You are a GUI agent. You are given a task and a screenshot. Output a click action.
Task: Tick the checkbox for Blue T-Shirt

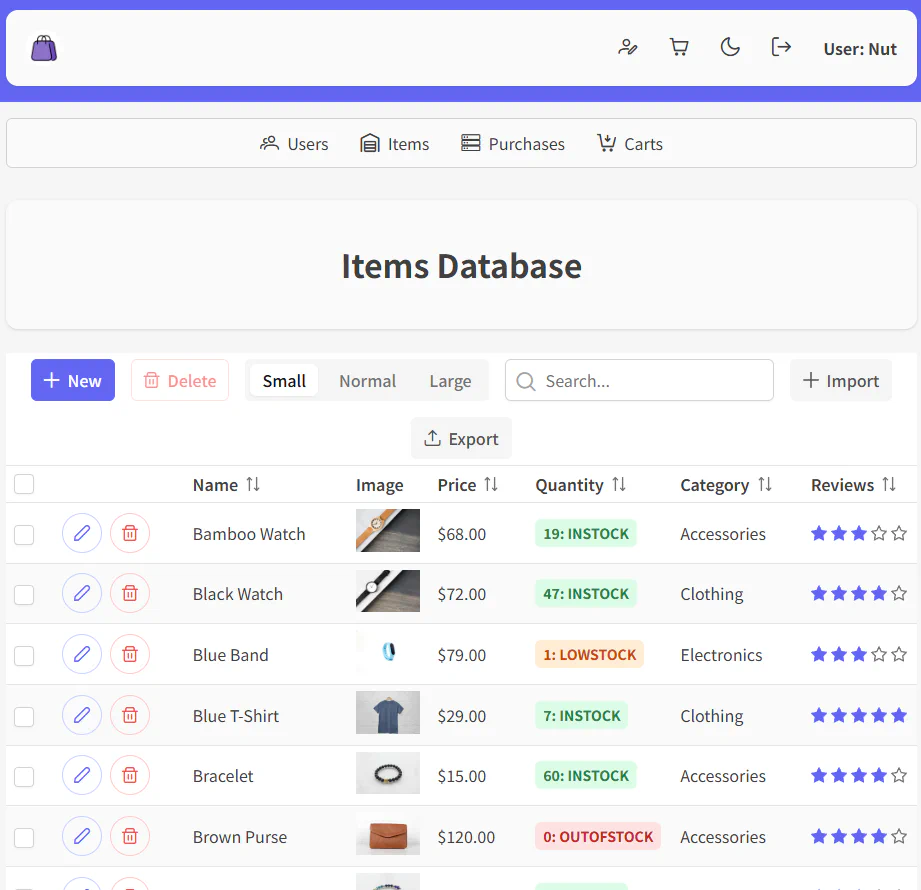[24, 716]
